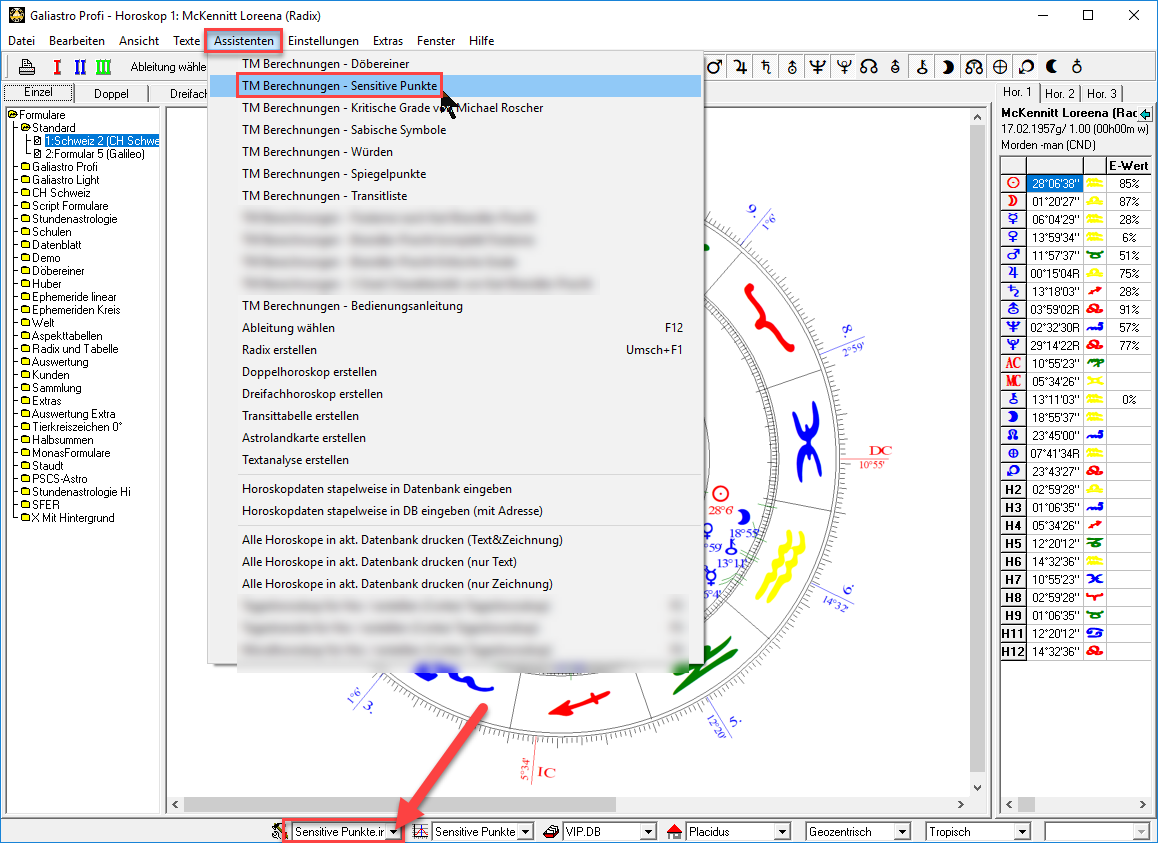Click the Sun position cell 28°06'38''
The height and width of the screenshot is (843, 1158).
[x=1055, y=183]
